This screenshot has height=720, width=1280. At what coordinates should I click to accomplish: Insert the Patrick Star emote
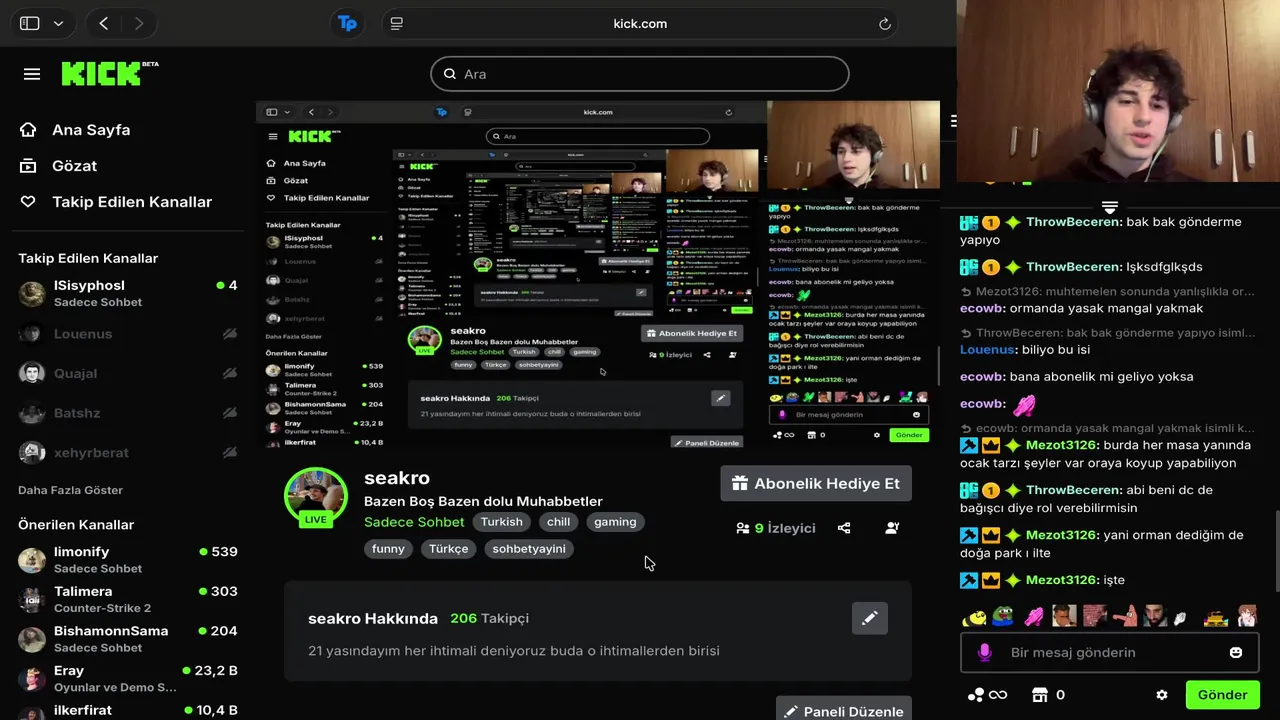pyautogui.click(x=1125, y=616)
